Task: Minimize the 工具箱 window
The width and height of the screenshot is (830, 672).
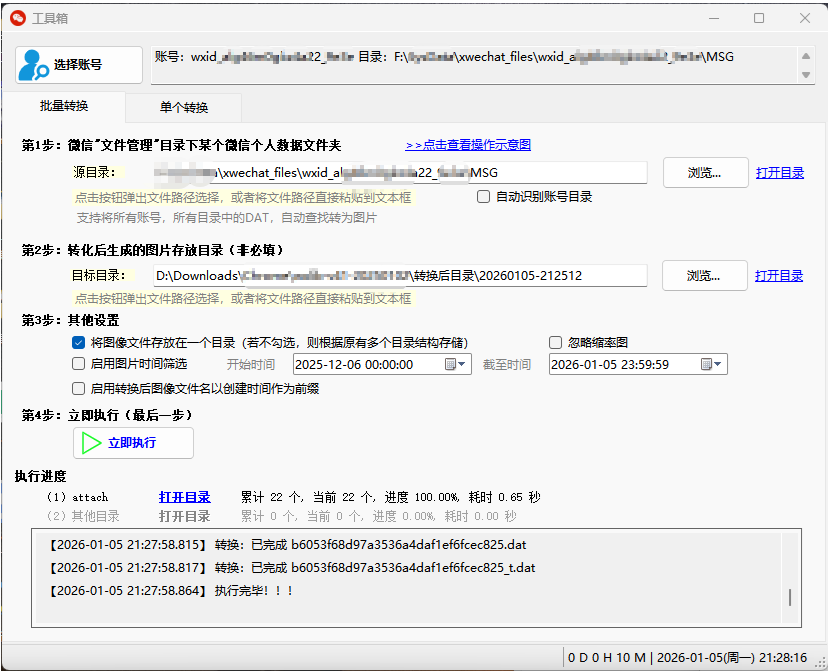Action: click(714, 18)
